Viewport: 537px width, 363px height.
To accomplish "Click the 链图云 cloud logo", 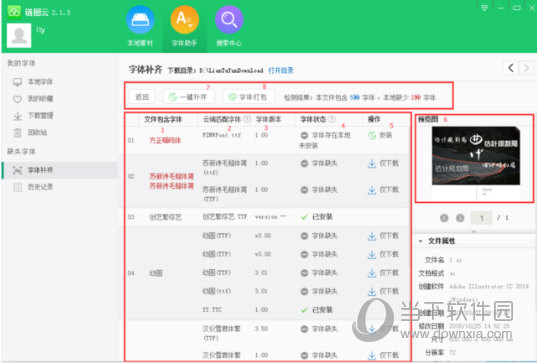I will tap(14, 12).
